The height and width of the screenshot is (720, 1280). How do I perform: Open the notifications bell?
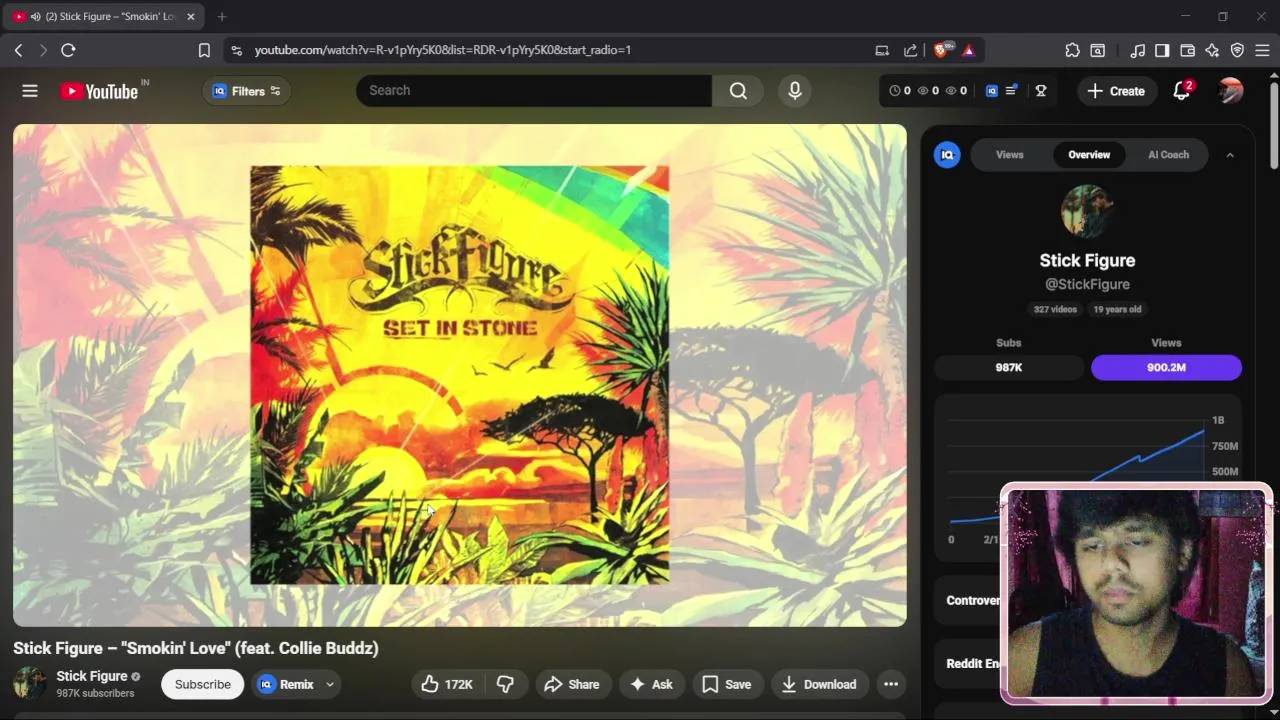1182,91
